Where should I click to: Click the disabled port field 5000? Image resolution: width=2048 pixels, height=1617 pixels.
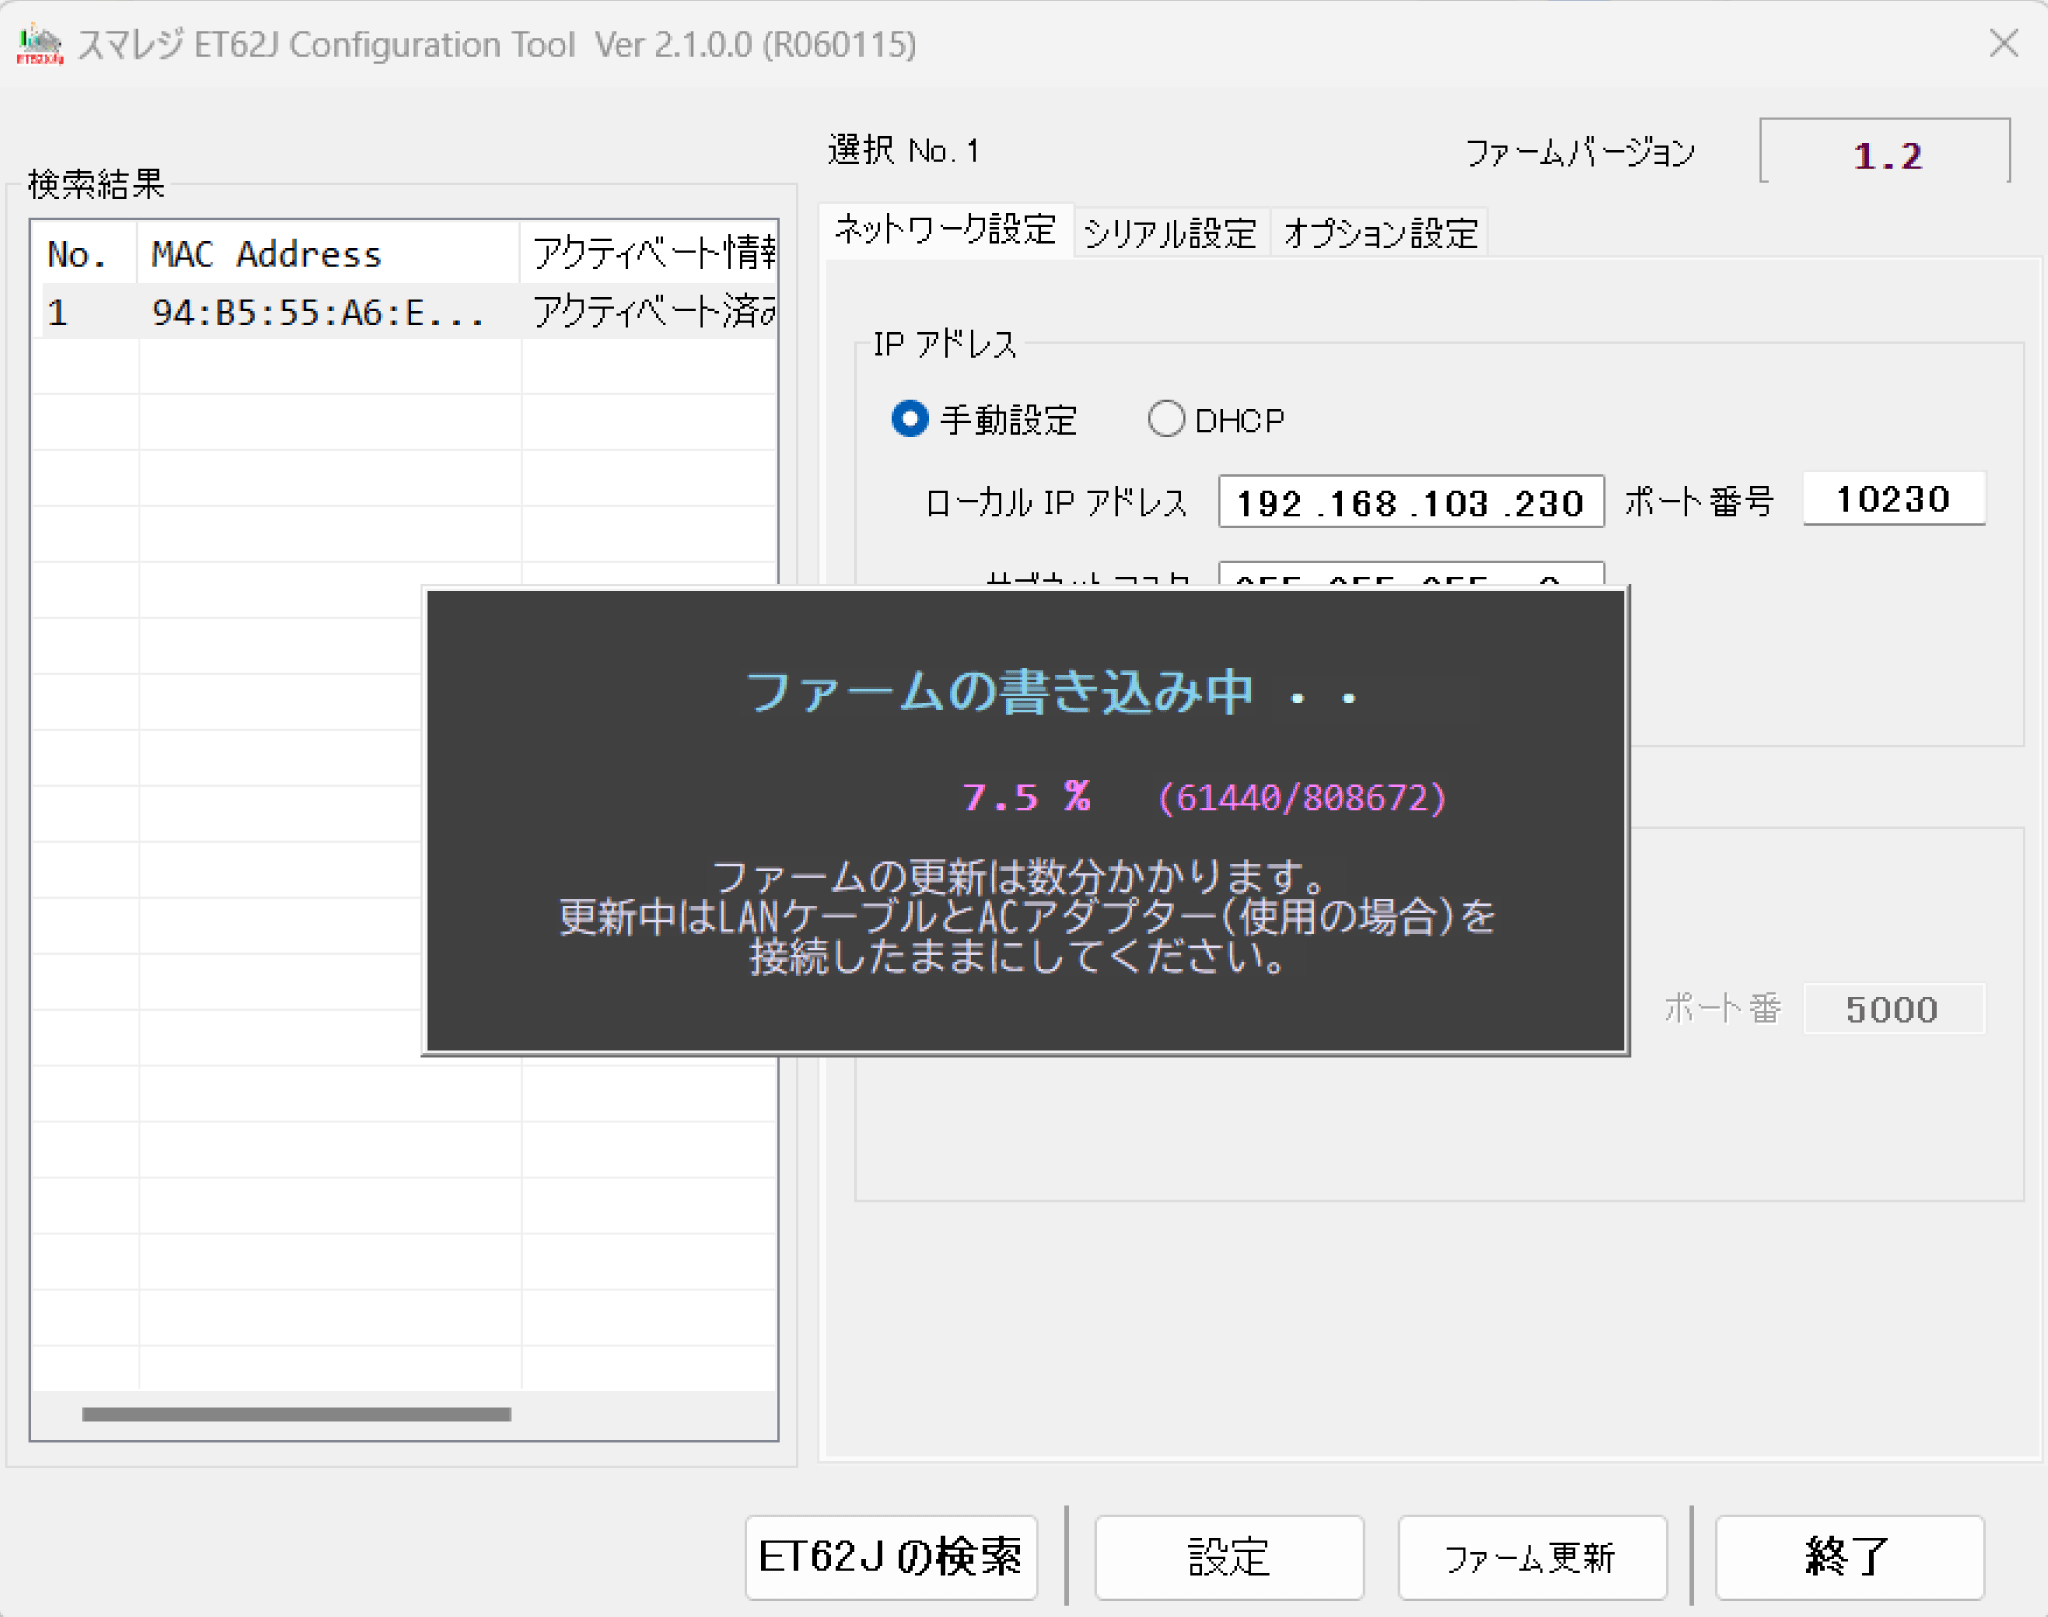[1893, 1009]
